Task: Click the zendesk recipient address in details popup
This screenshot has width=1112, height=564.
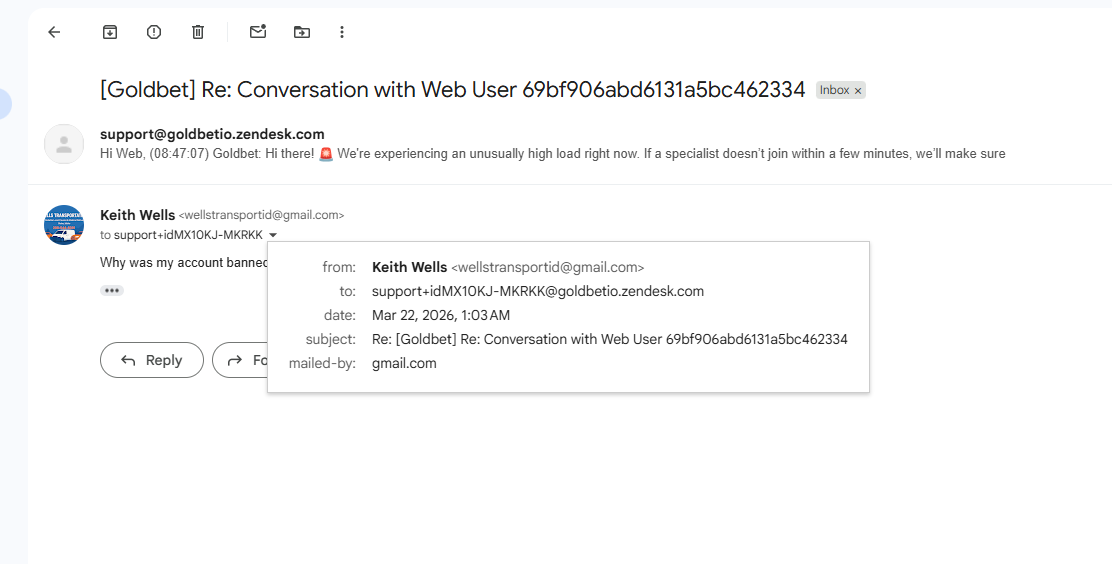Action: coord(537,291)
